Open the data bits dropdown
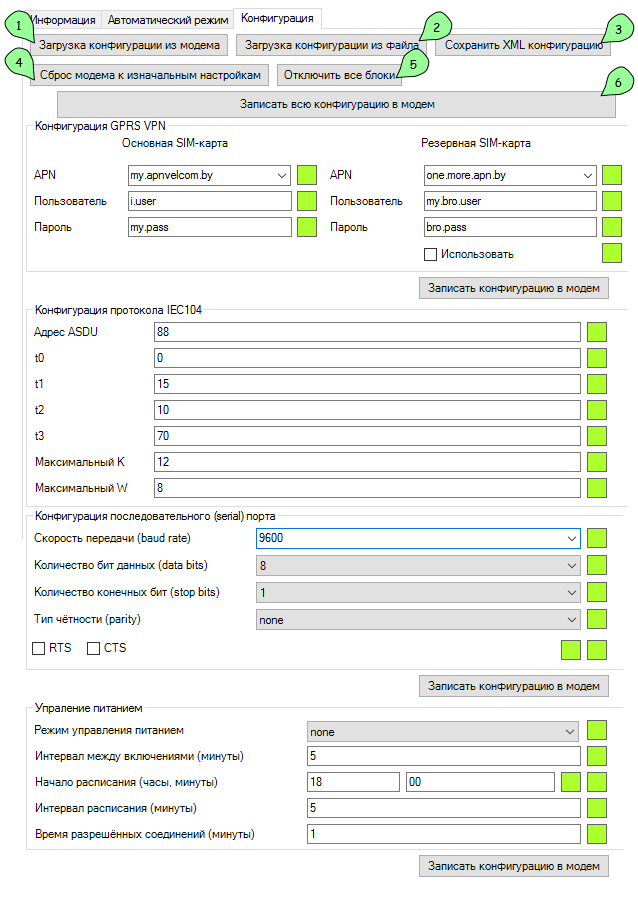Screen dimensions: 638x918 [x=571, y=566]
